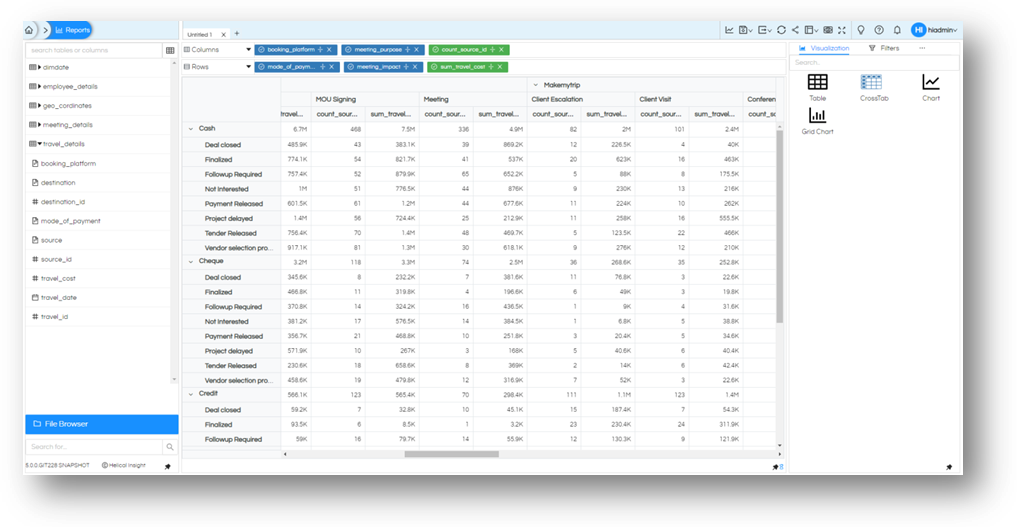The image size is (1017, 527).
Task: Toggle the check circle on meeting_purpose pill
Action: tap(348, 50)
